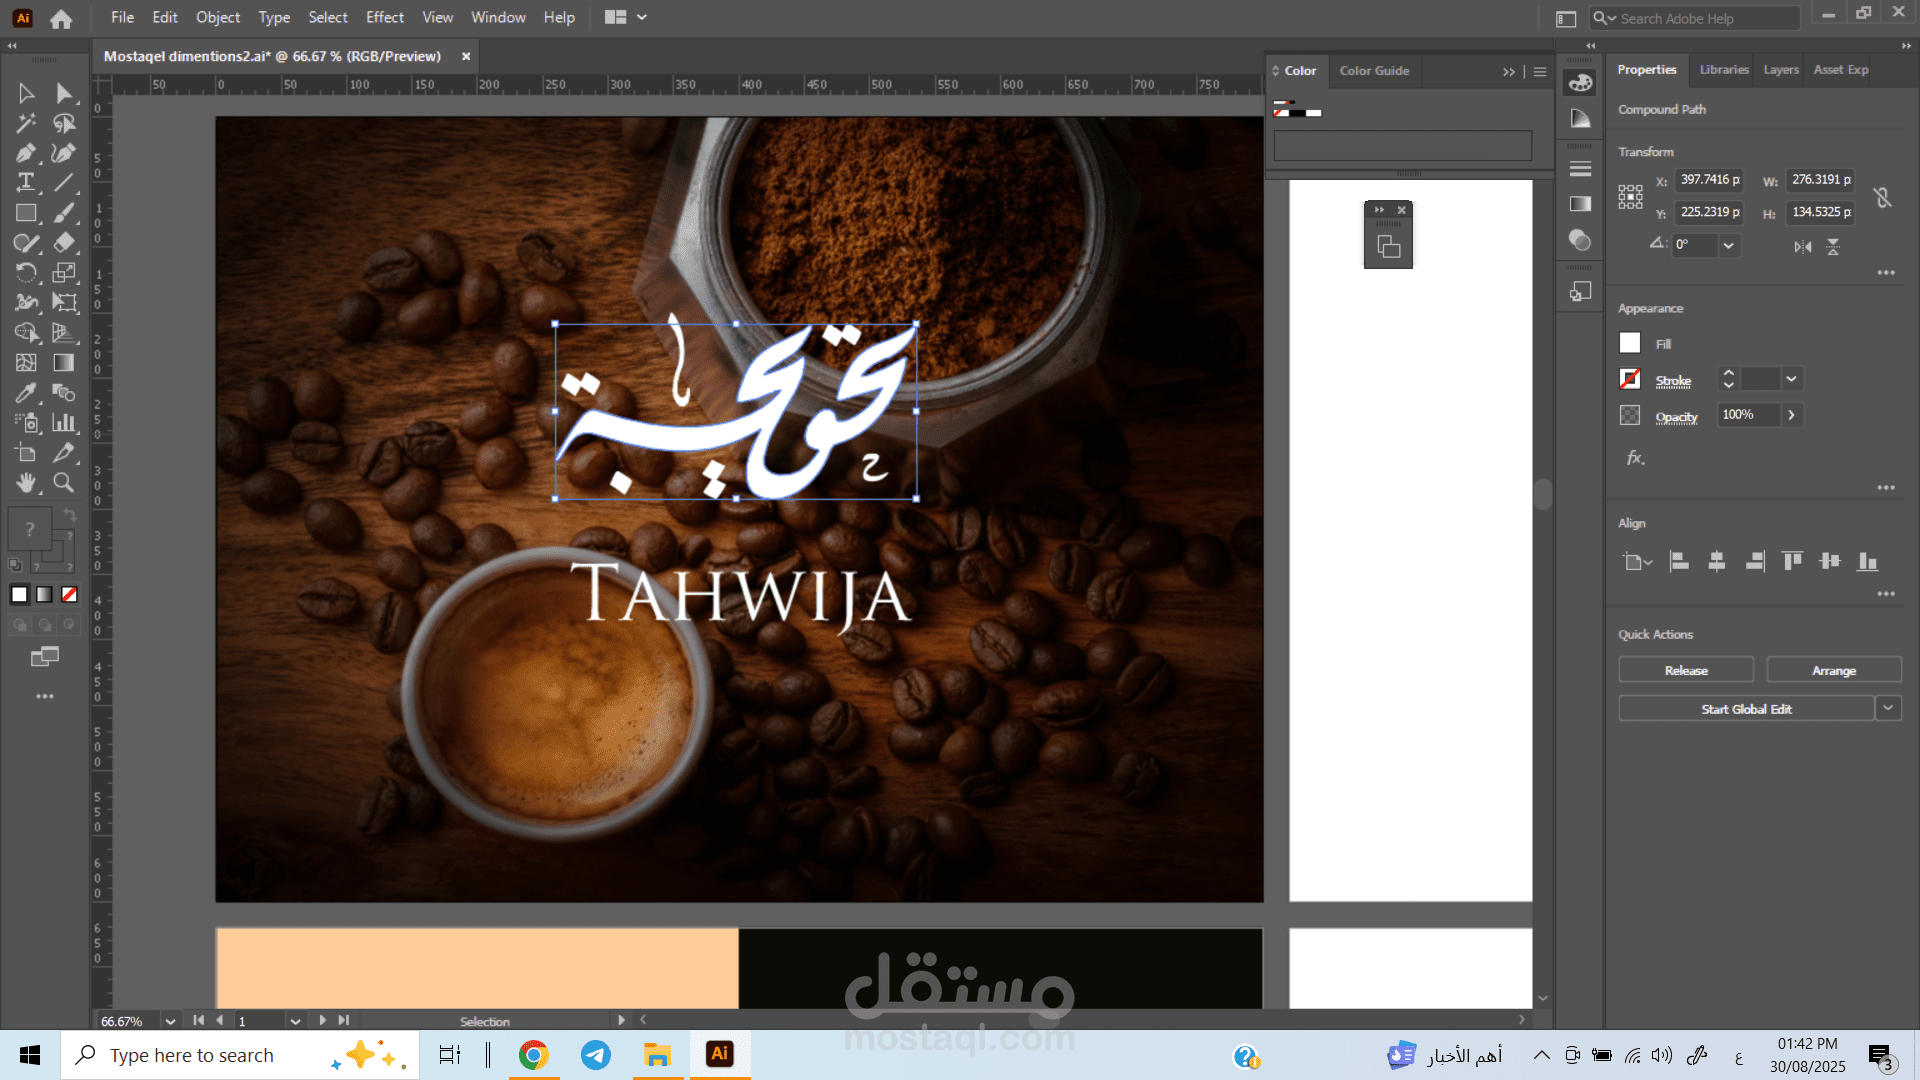Click Horizontal Align Center icon
1920x1080 pixels.
[x=1717, y=561]
